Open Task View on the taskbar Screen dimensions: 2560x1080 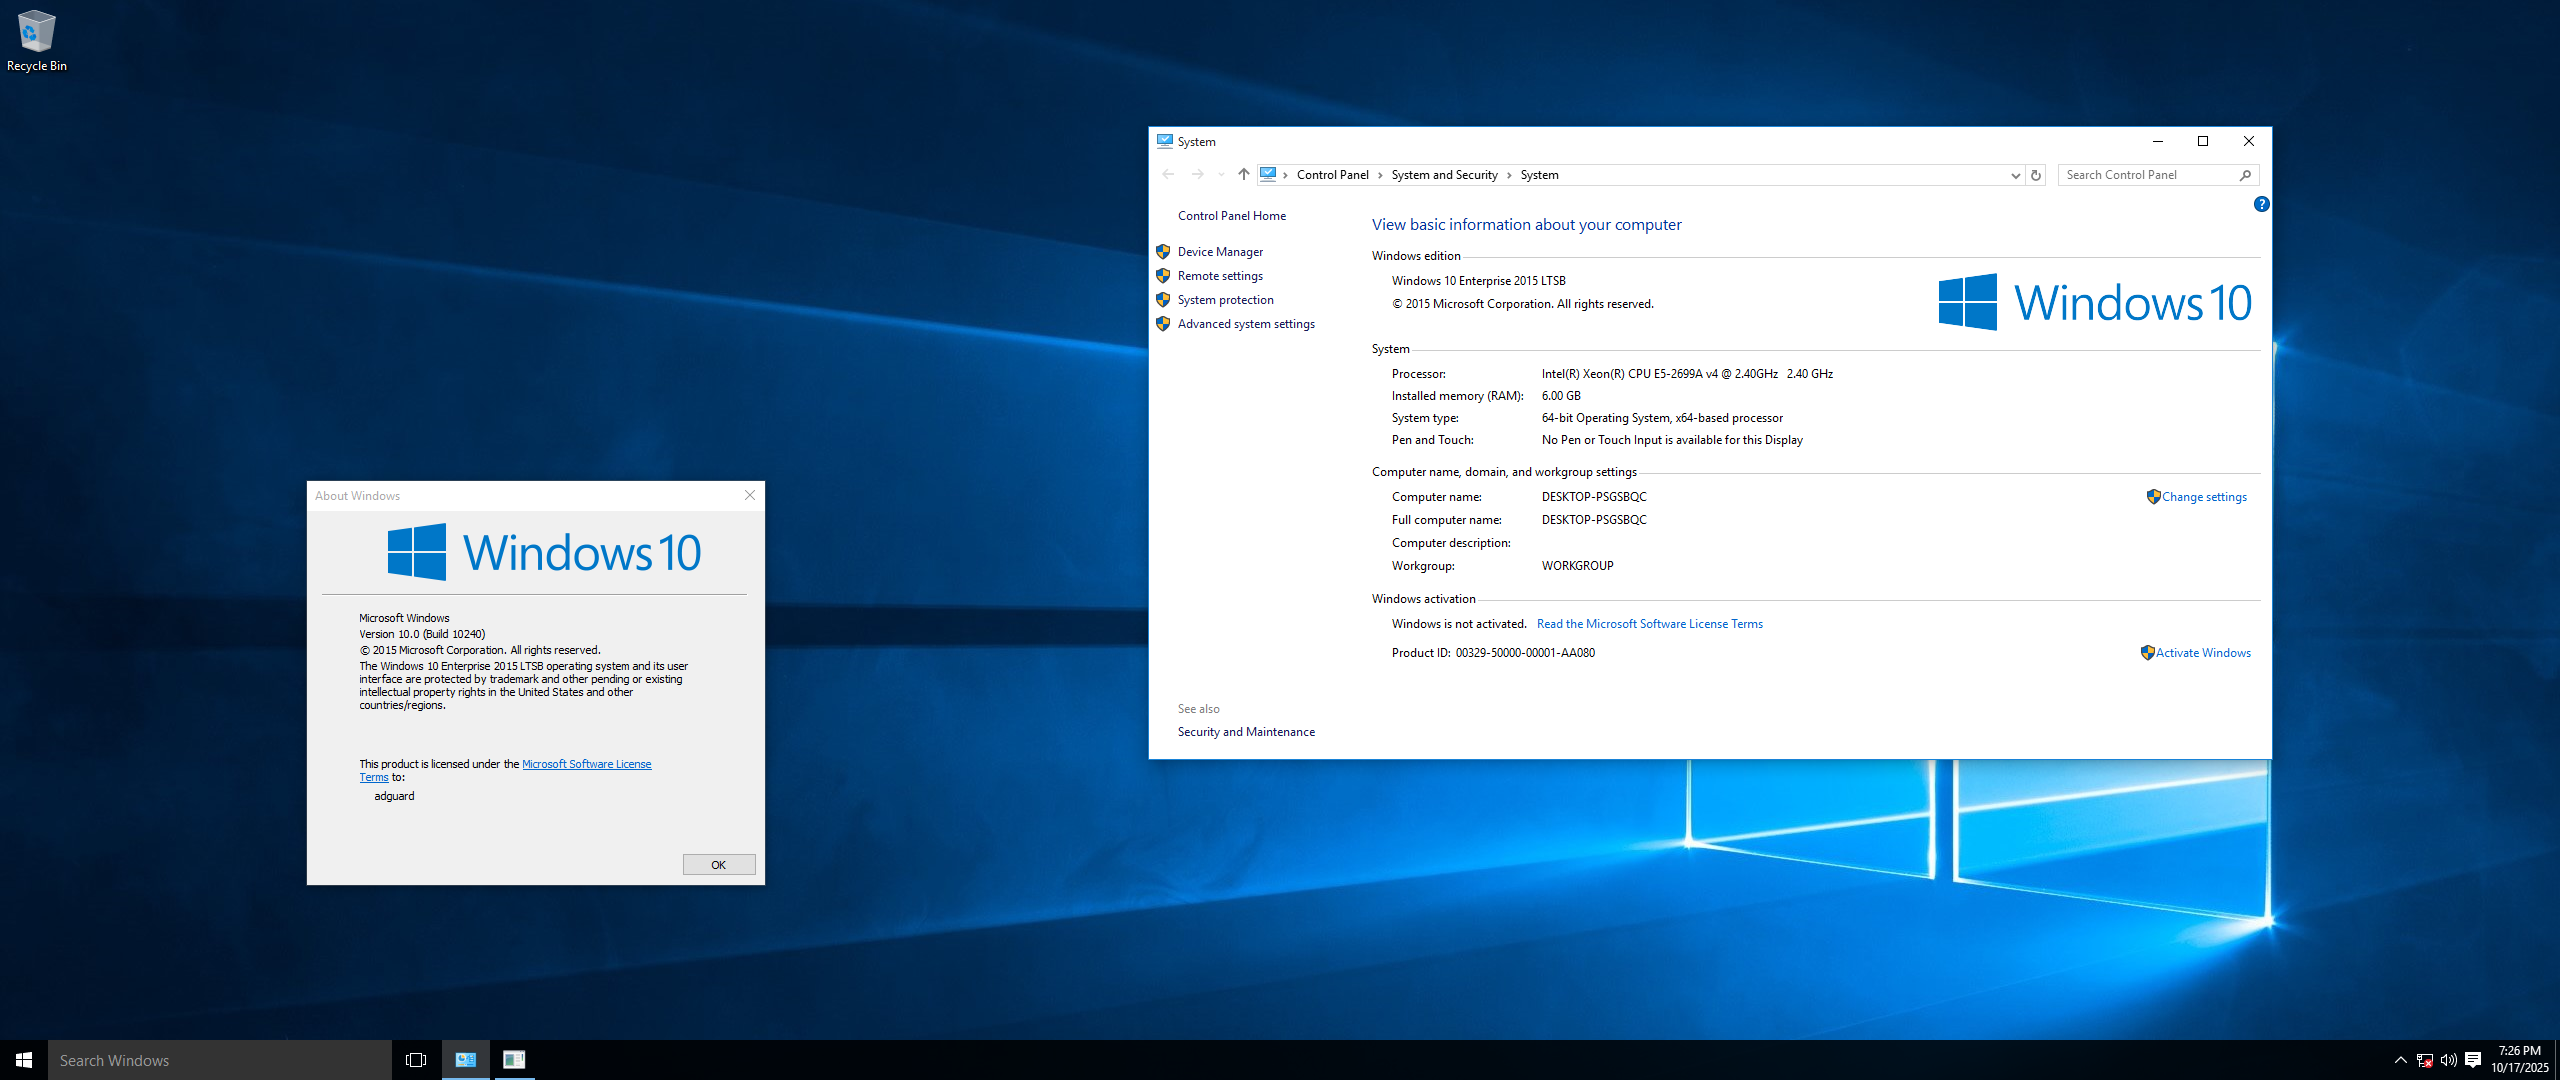coord(416,1060)
